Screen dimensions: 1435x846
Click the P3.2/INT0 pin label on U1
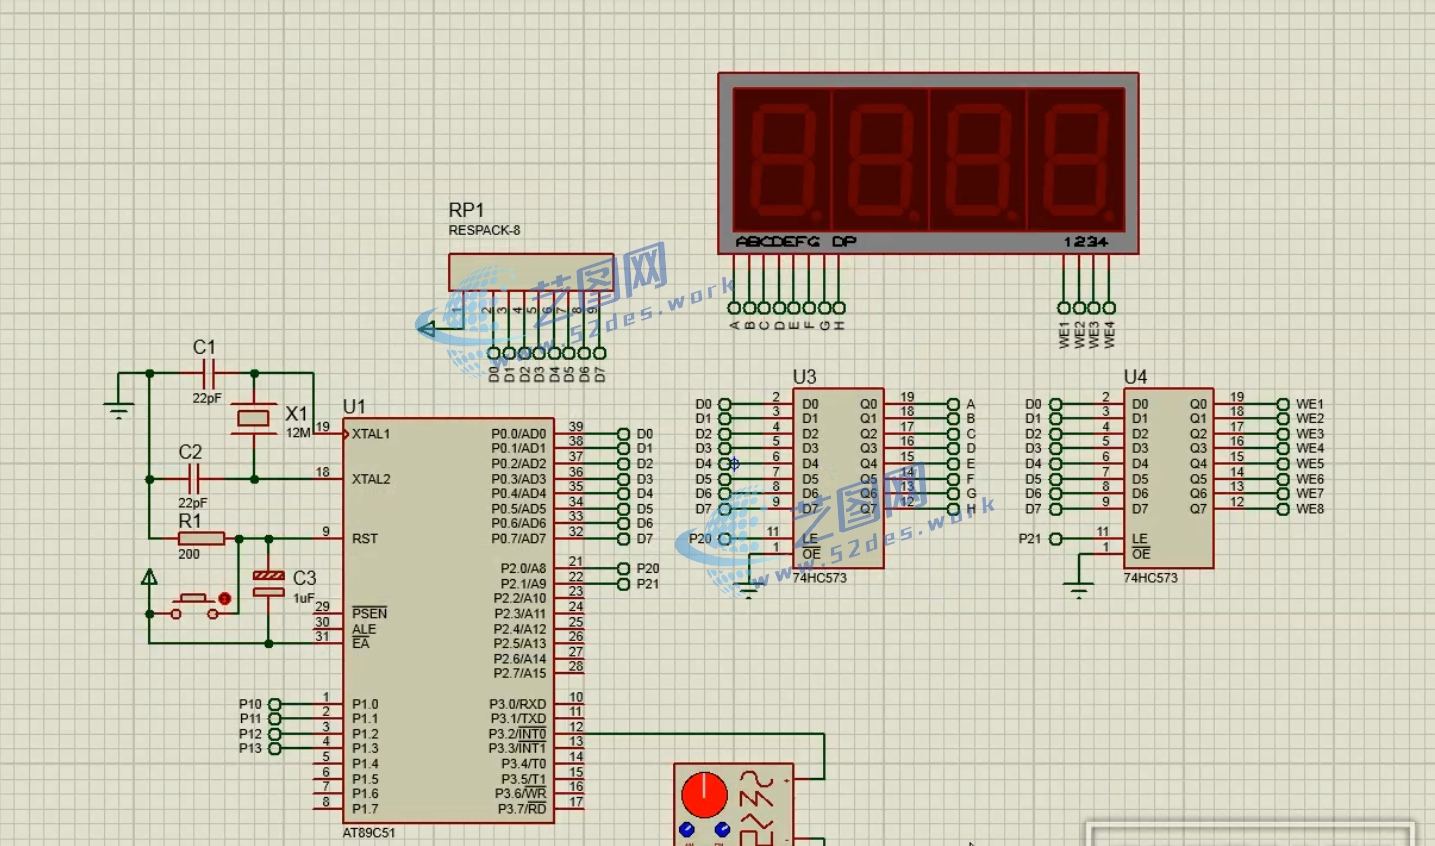517,734
